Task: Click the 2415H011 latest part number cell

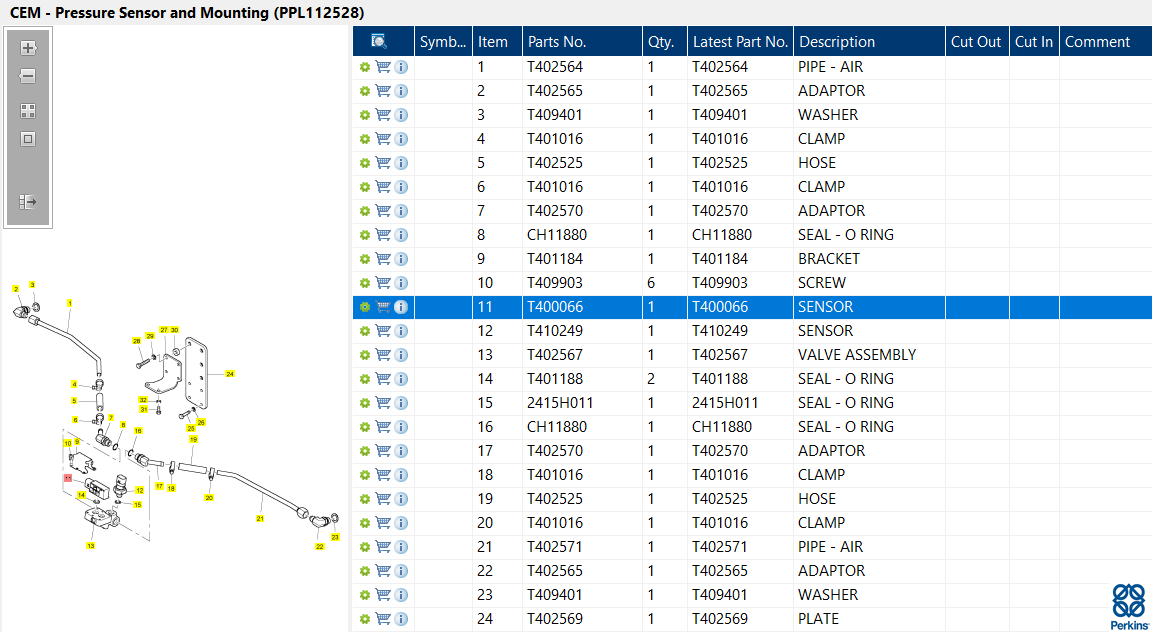Action: click(741, 403)
